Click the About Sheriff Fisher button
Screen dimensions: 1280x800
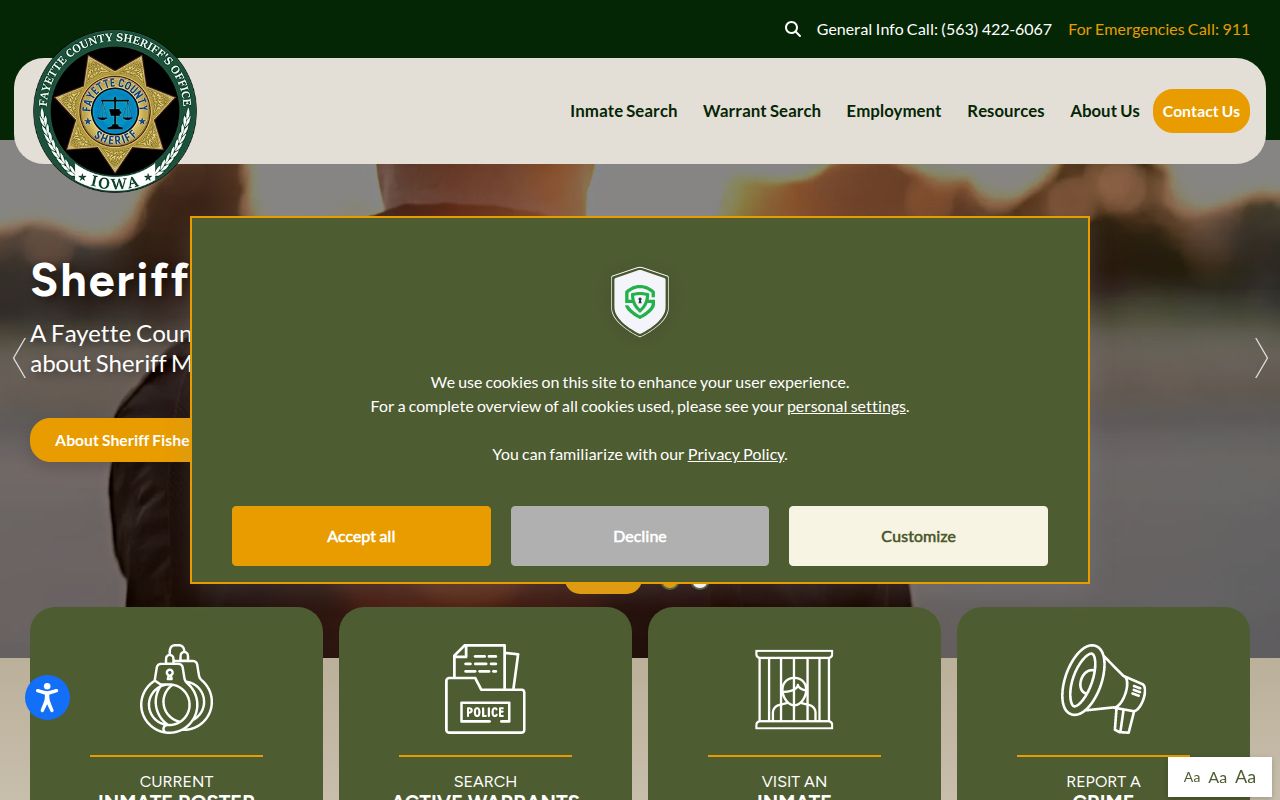(x=111, y=440)
